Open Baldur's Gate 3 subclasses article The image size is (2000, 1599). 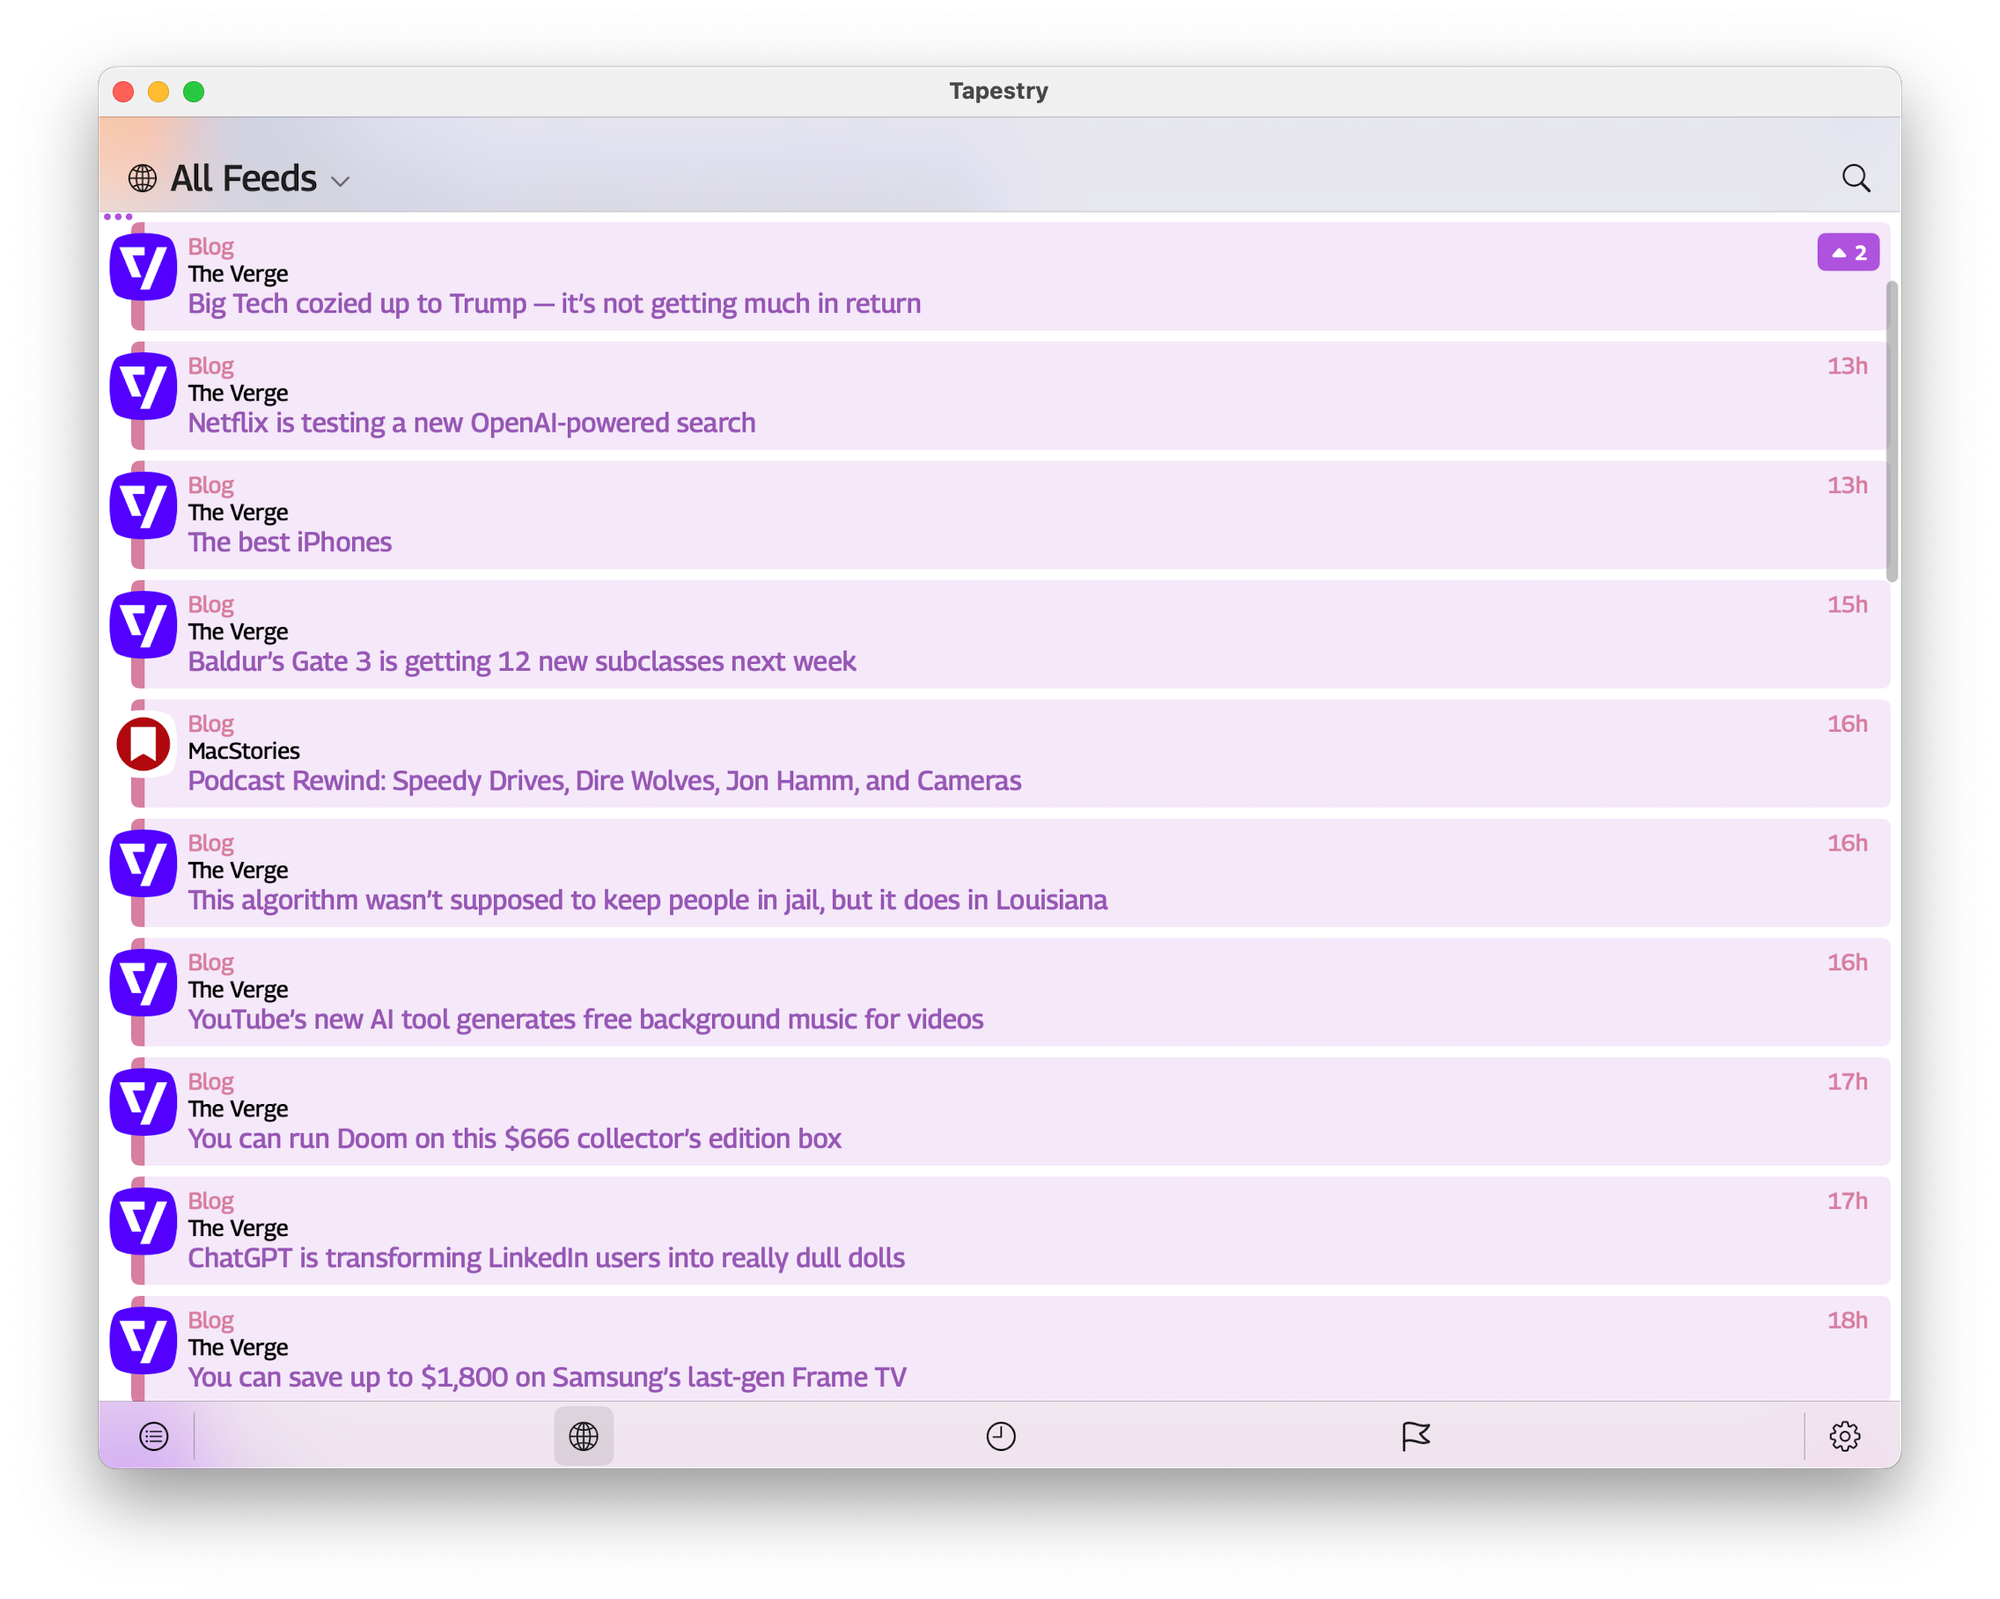click(521, 661)
